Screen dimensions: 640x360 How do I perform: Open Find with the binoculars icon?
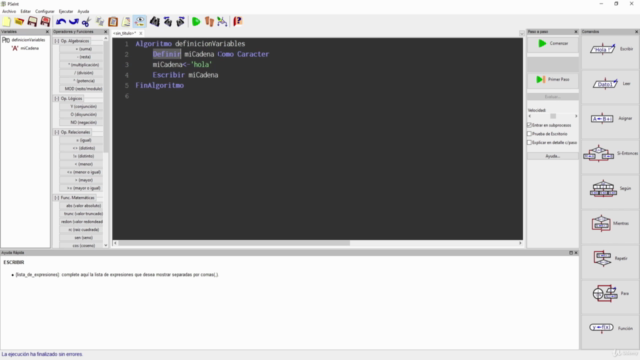click(x=154, y=22)
